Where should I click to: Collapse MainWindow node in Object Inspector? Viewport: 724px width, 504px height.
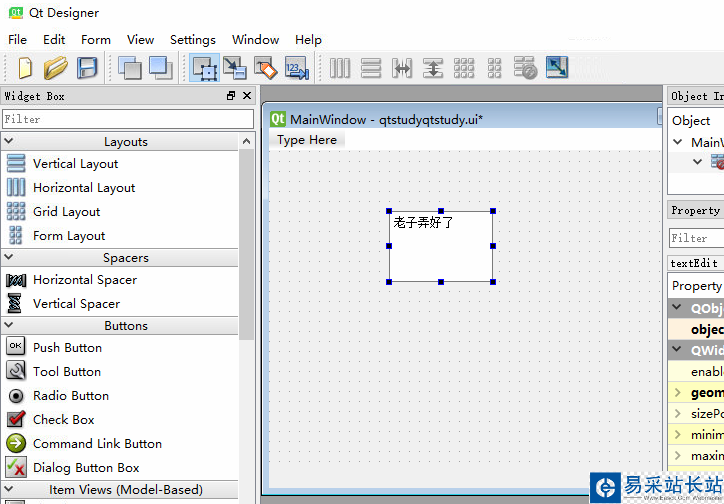pos(678,142)
